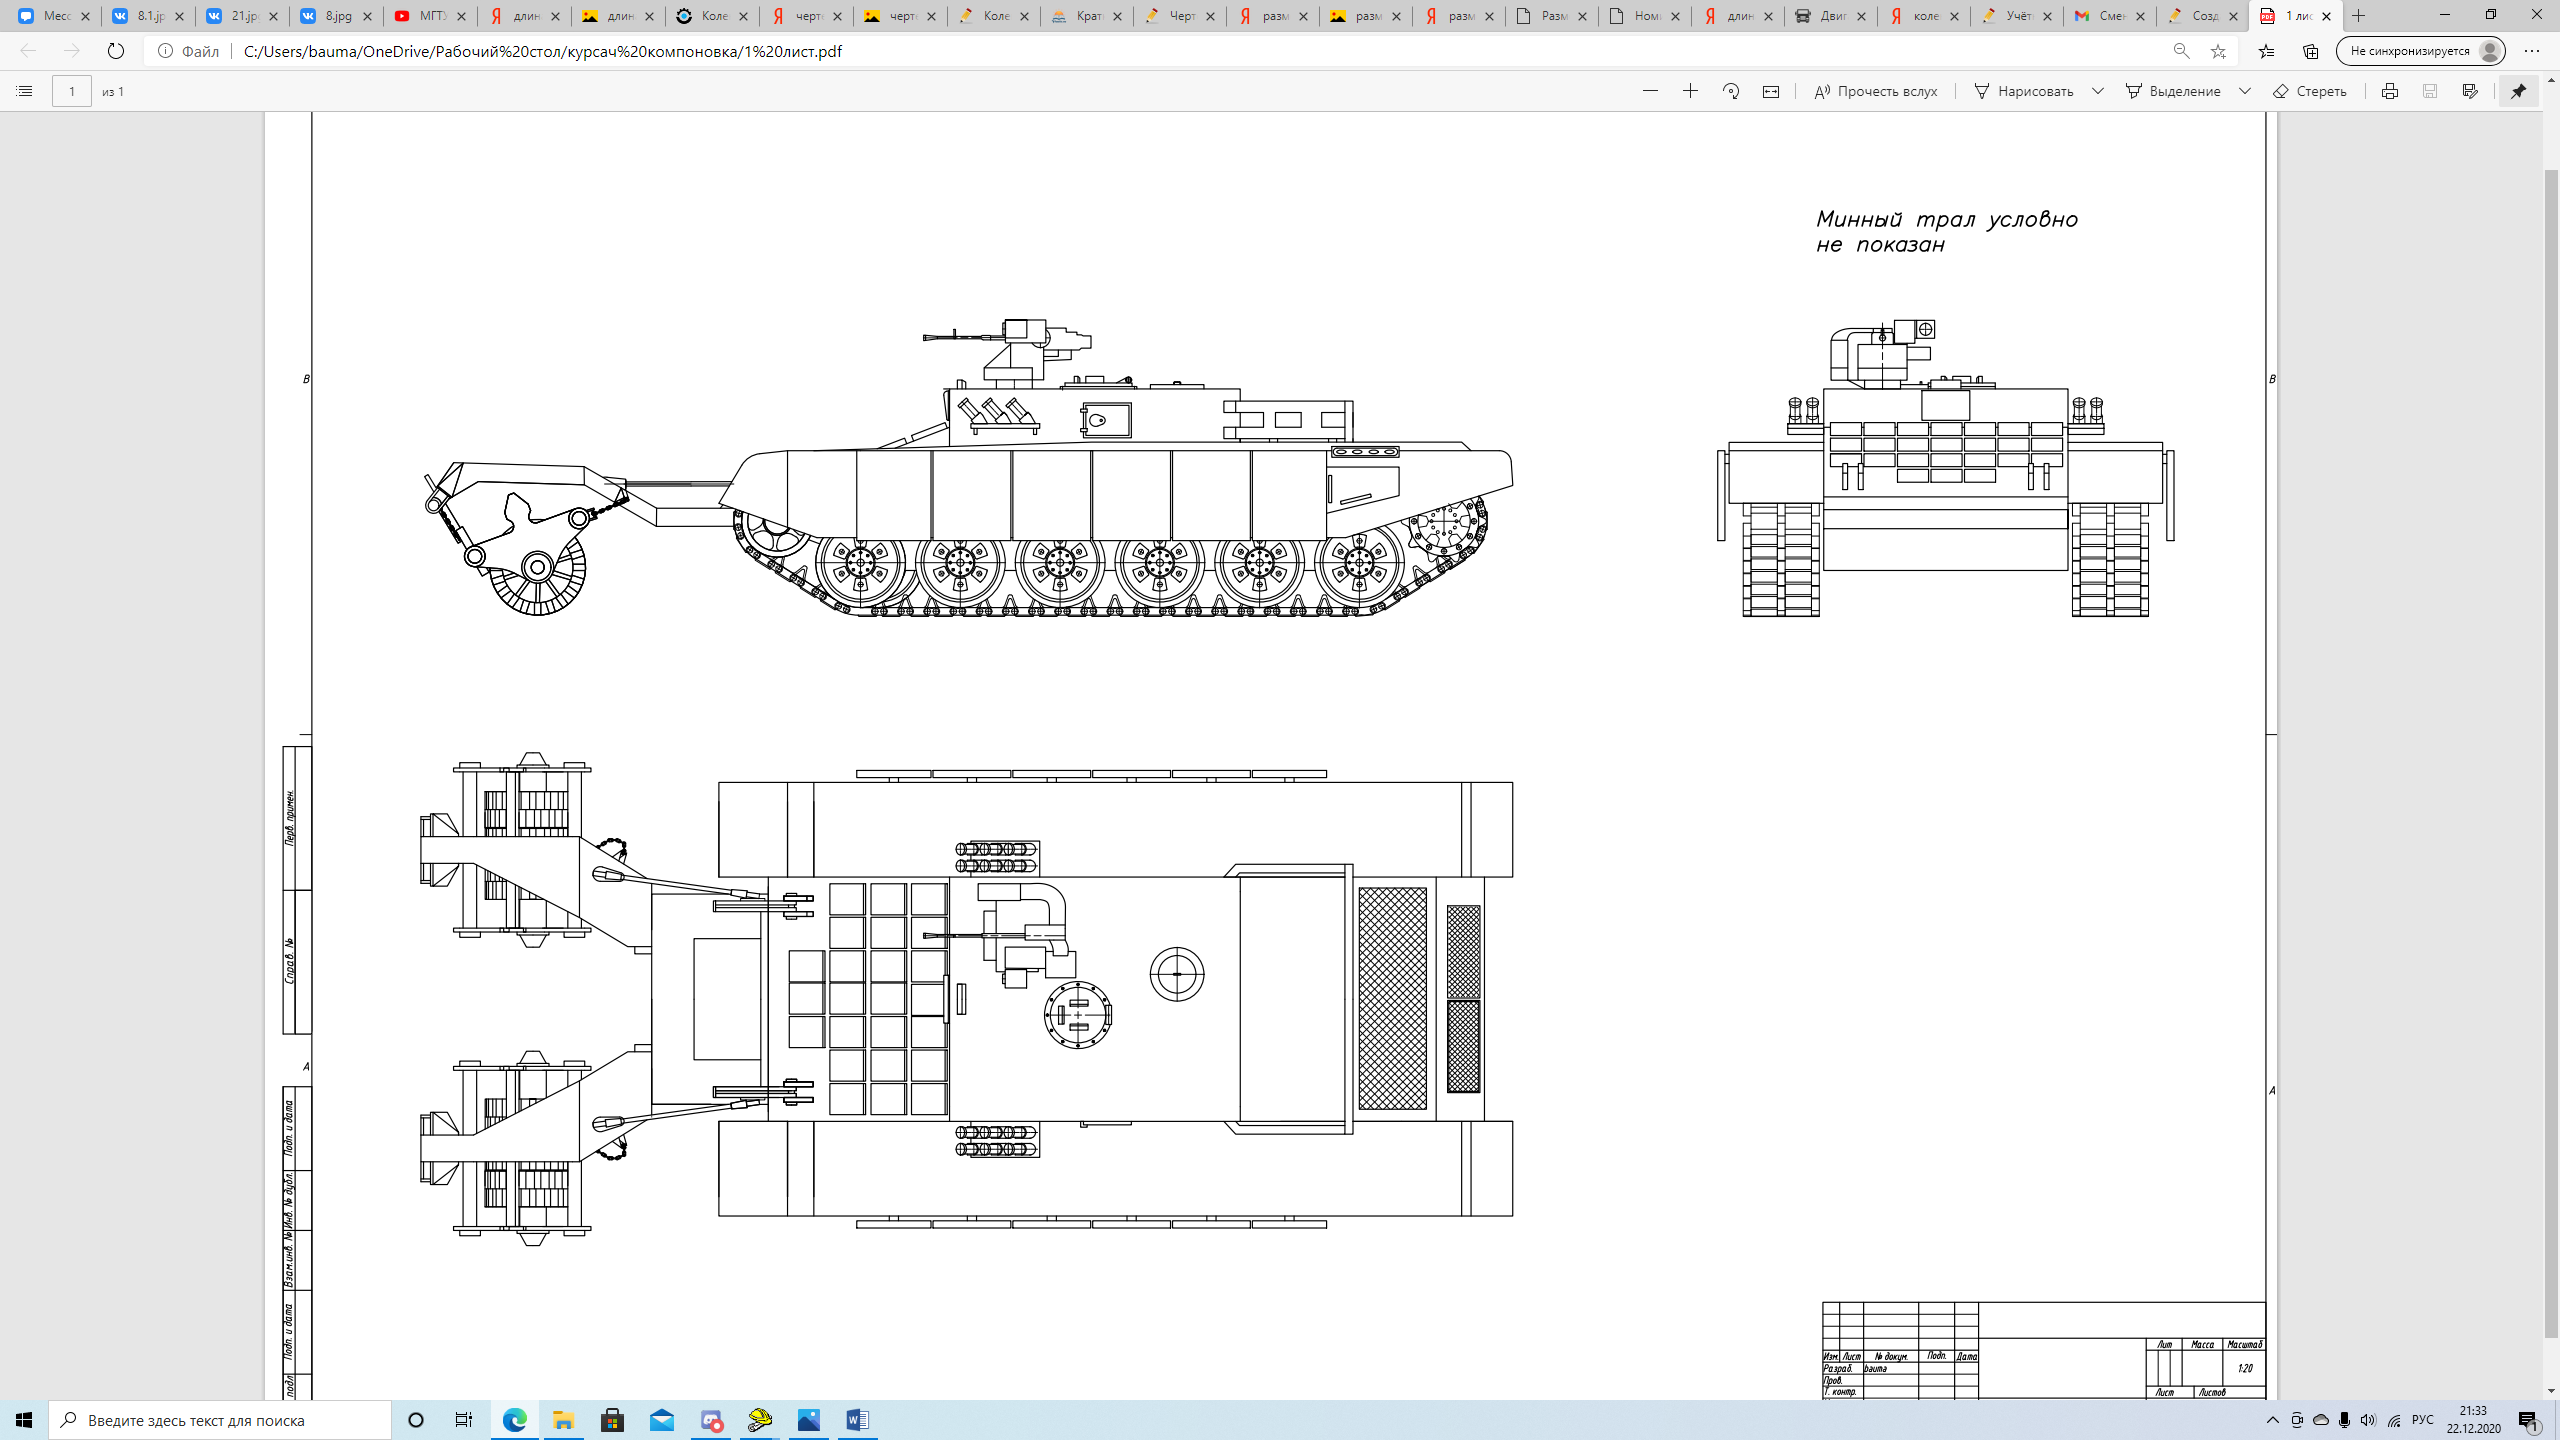
Task: Expand the Нарисовать options dropdown arrow
Action: (x=2098, y=91)
